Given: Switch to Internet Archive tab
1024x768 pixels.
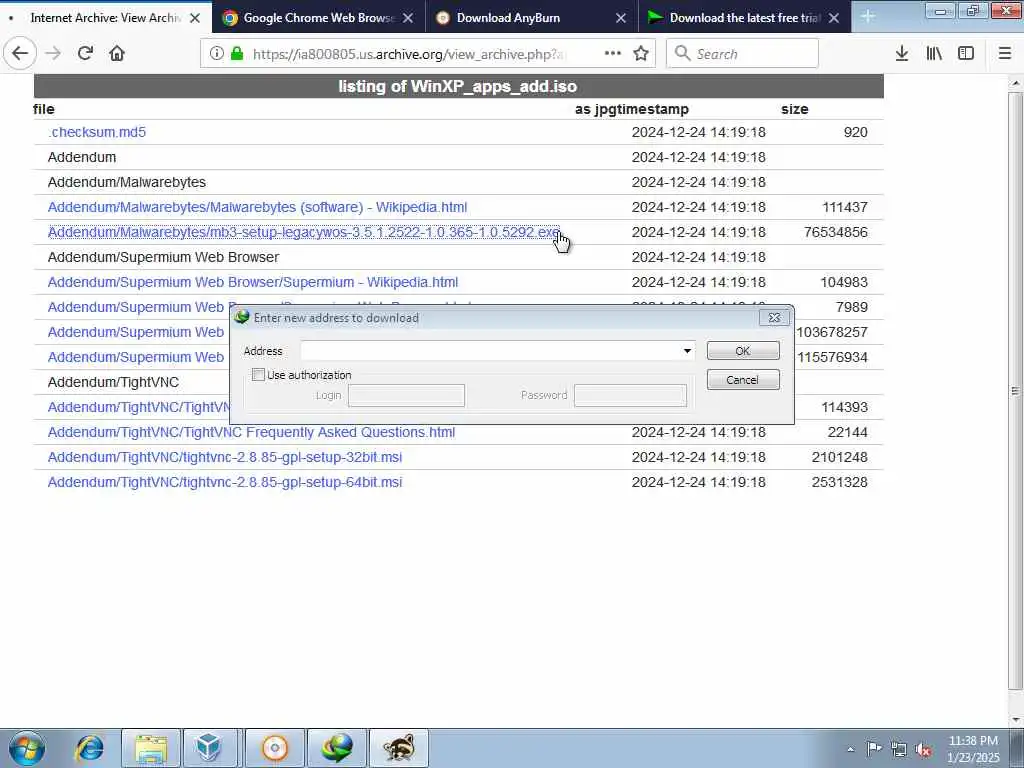Looking at the screenshot, I should click(x=105, y=18).
